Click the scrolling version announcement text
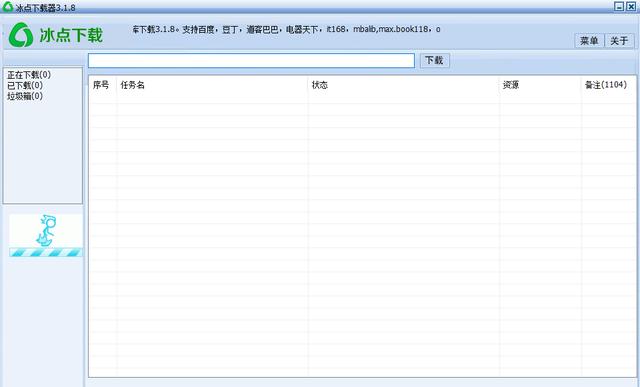Screen dimensions: 640x387 [x=286, y=29]
